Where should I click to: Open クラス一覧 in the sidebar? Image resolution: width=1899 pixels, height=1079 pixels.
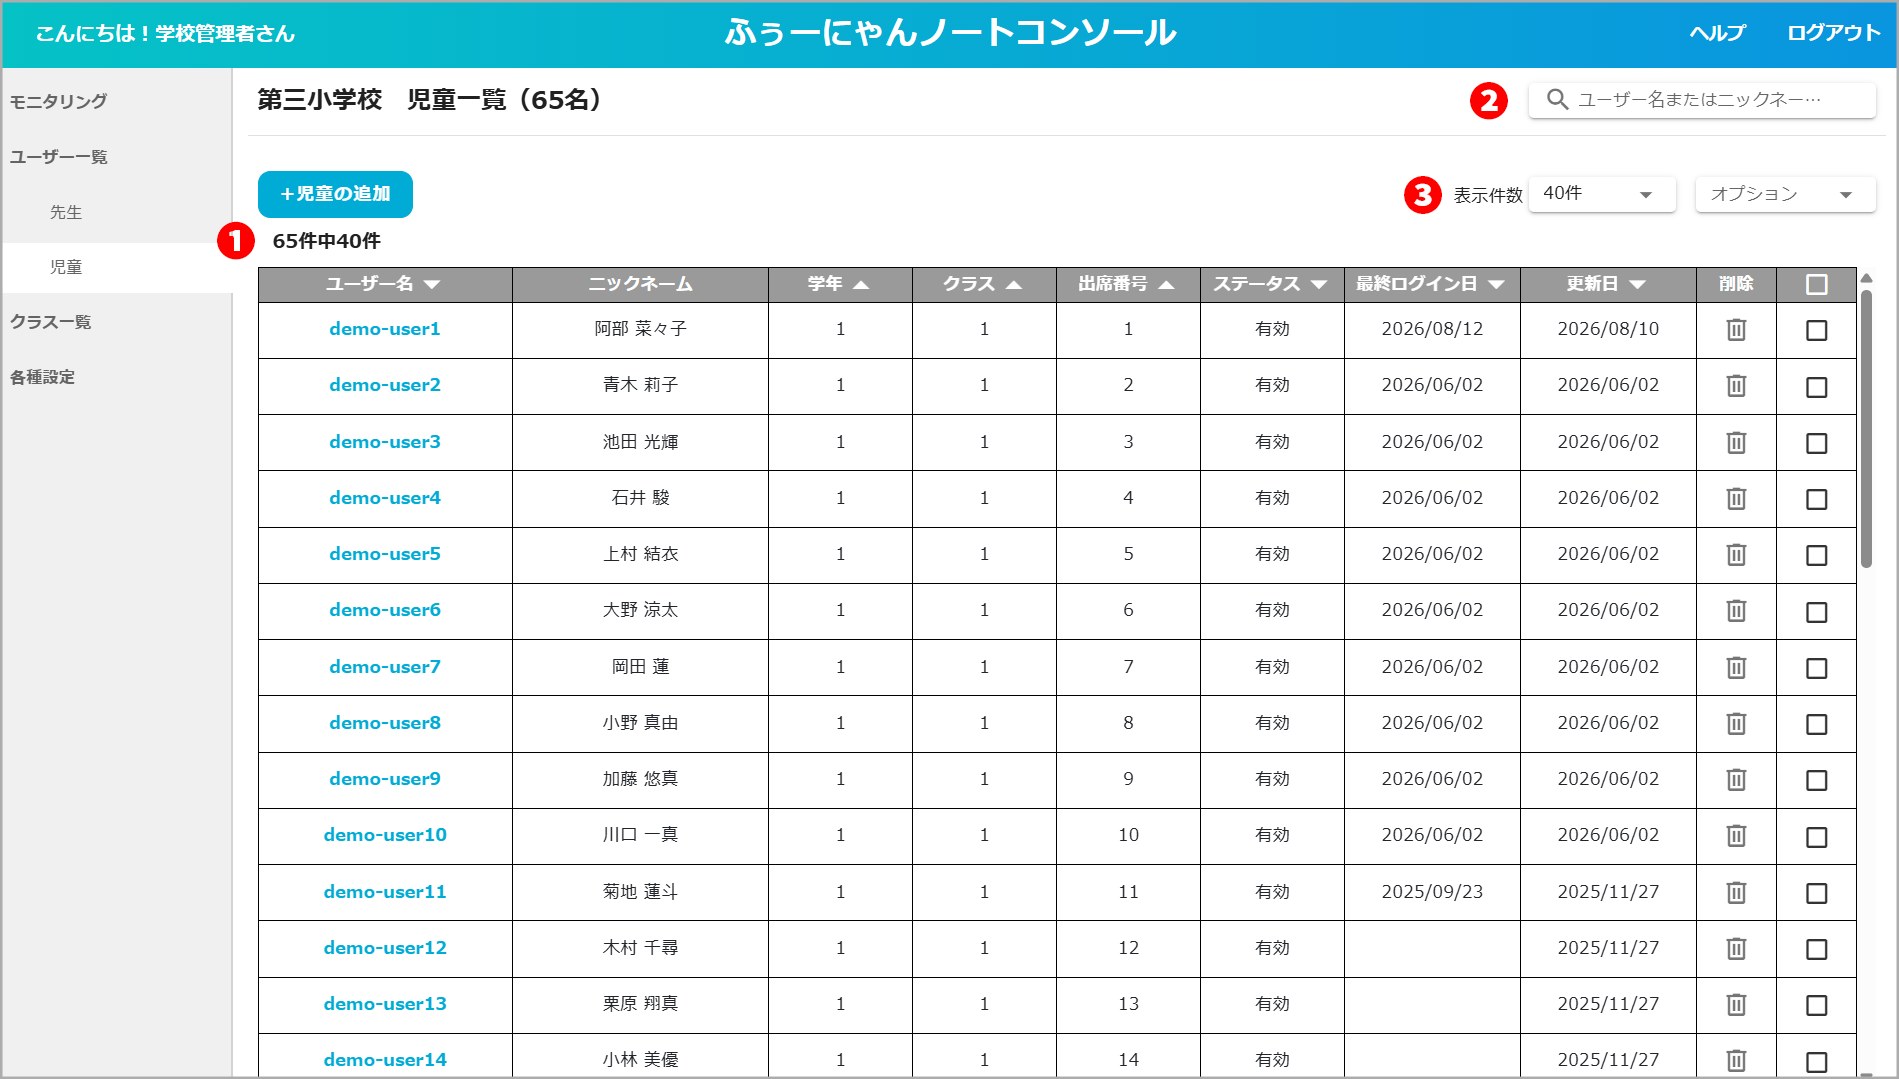[x=51, y=322]
